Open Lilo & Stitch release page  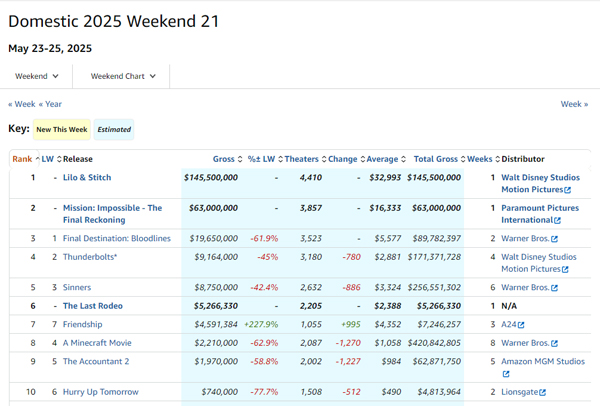(x=87, y=178)
